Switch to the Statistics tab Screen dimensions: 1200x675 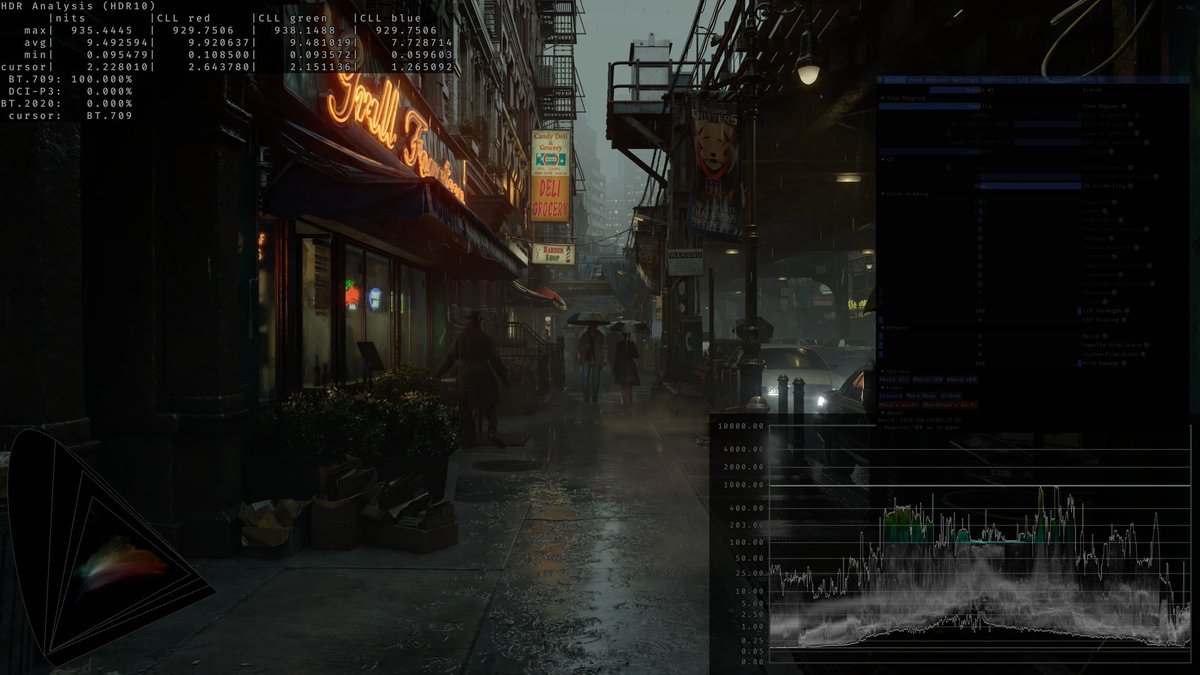(x=998, y=79)
